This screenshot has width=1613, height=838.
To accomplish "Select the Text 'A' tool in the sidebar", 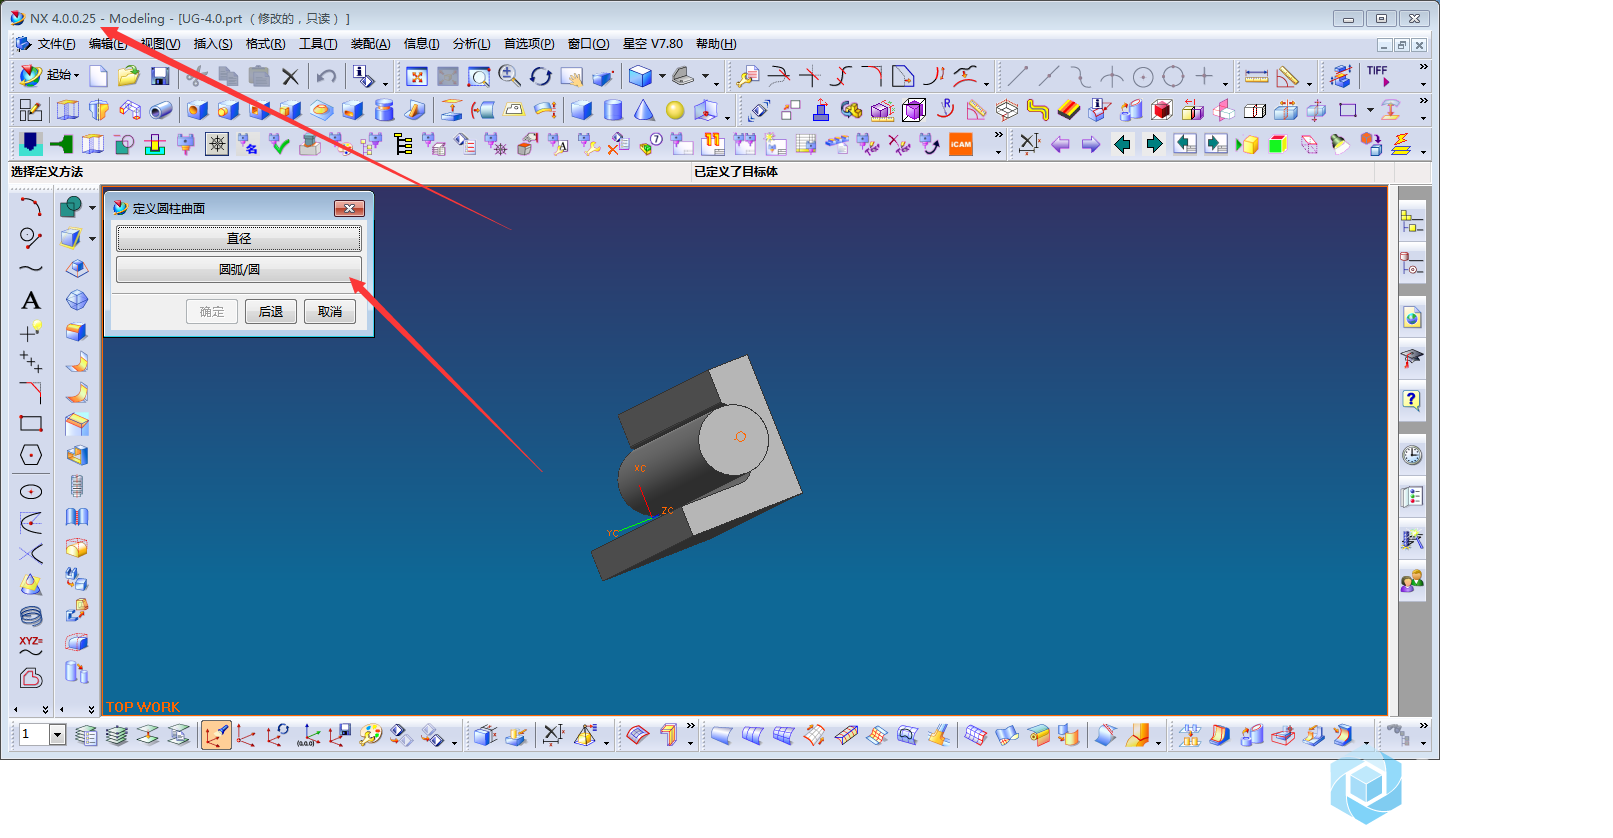I will click(31, 300).
